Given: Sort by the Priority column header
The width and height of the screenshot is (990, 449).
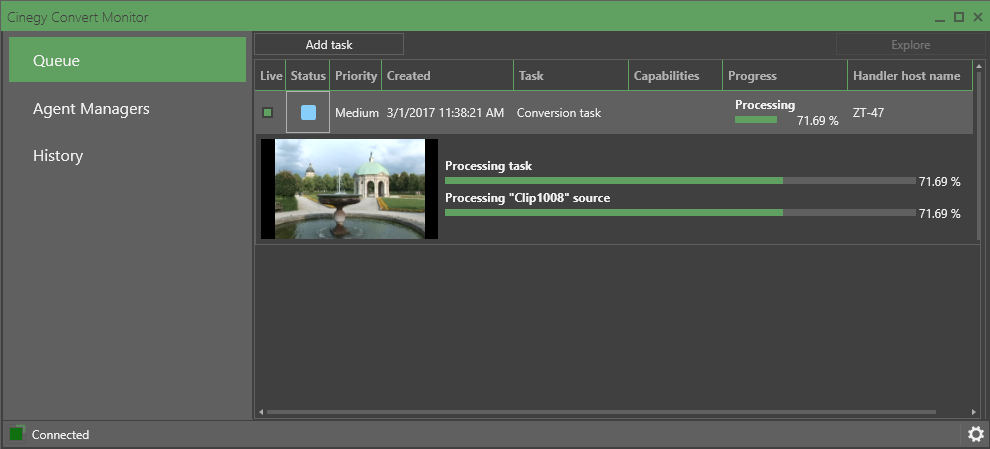Looking at the screenshot, I should 355,76.
